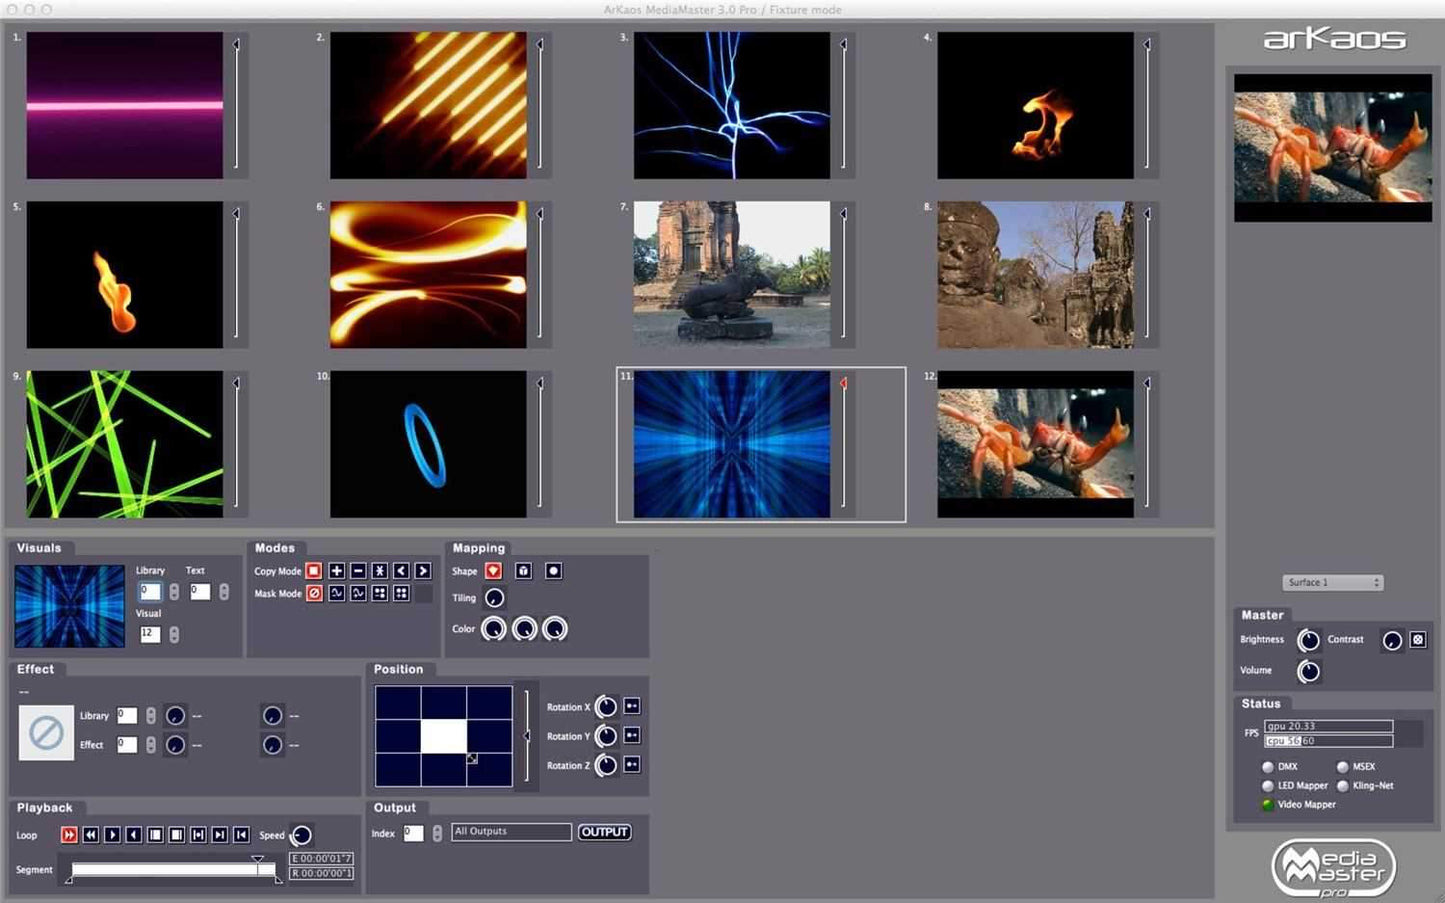This screenshot has height=903, width=1445.
Task: Select the add (plus) Copy Mode icon
Action: pyautogui.click(x=336, y=571)
